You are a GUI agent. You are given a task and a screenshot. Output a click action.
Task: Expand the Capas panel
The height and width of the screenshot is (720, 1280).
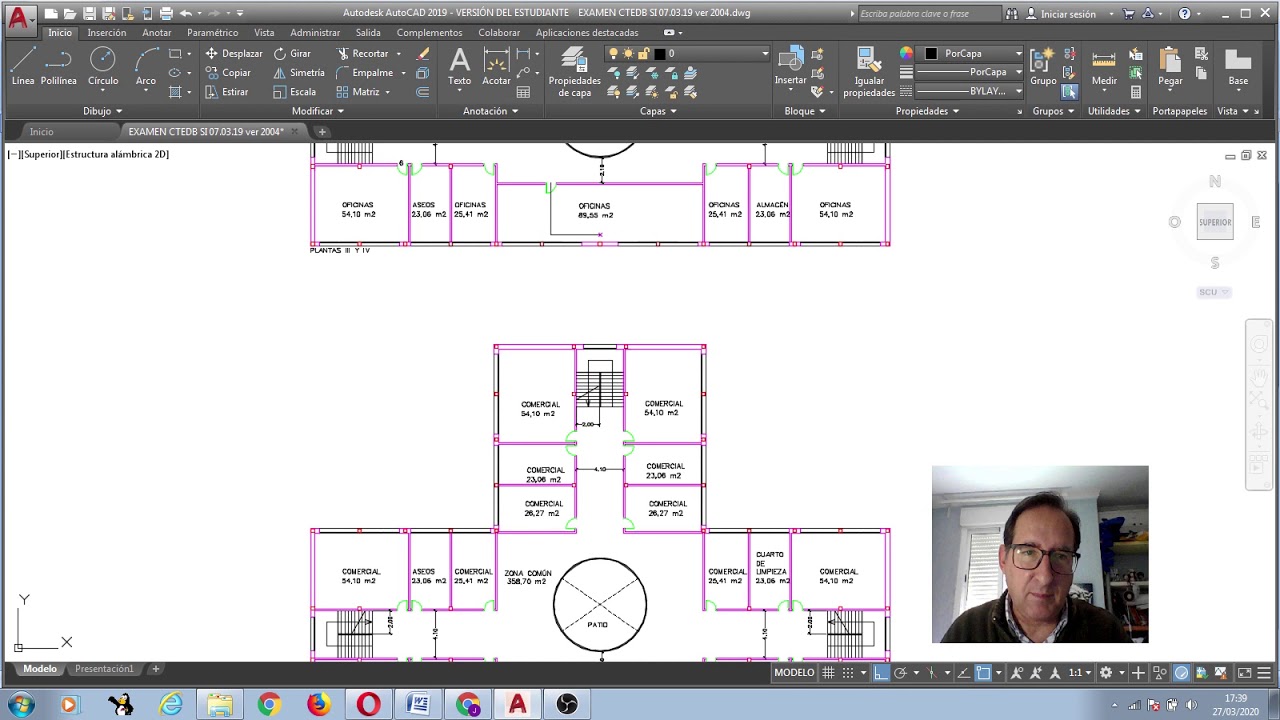[658, 111]
